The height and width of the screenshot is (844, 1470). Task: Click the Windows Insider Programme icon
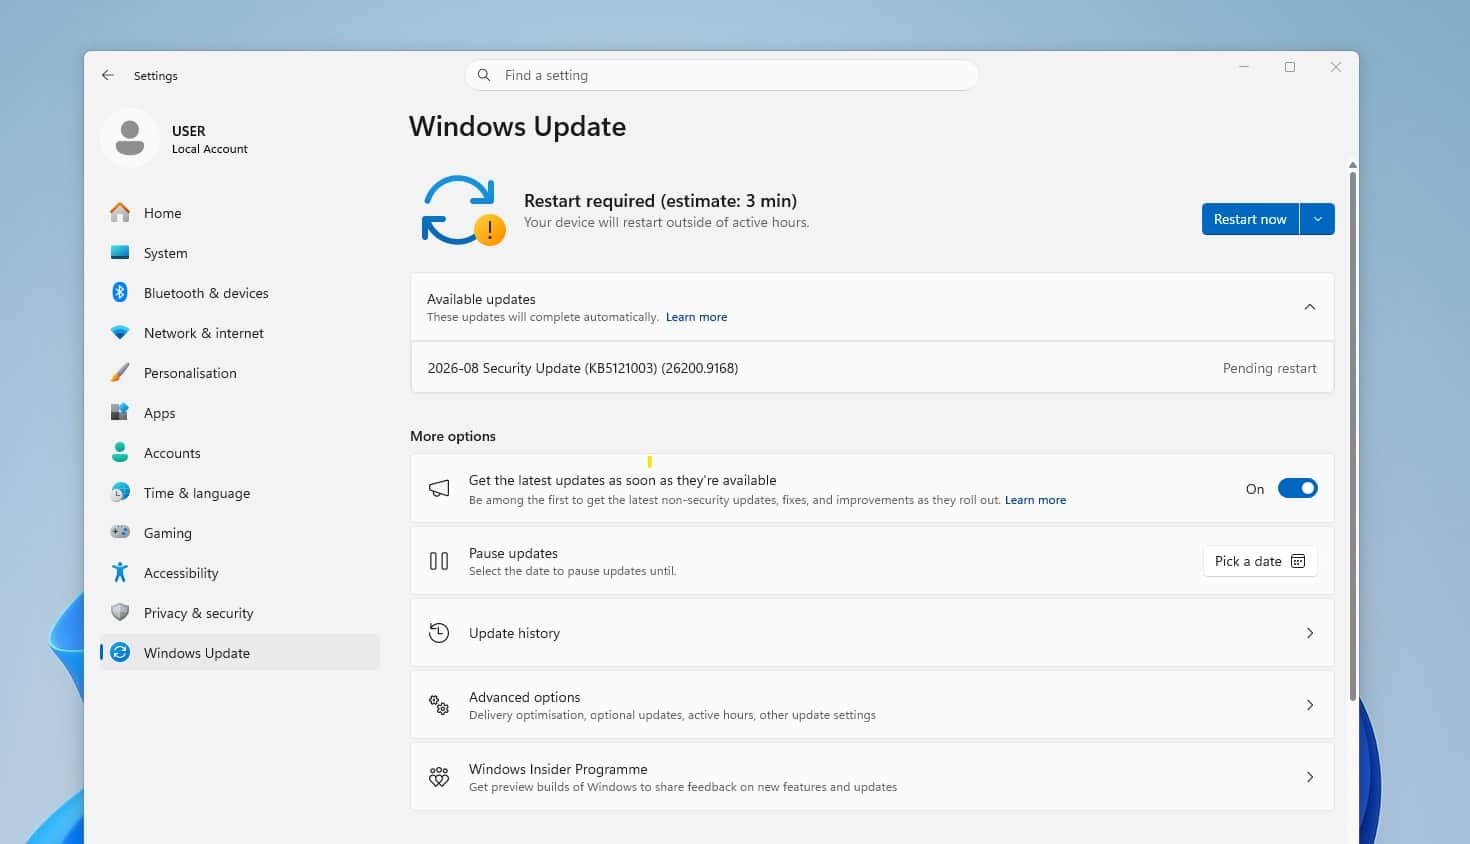tap(439, 777)
